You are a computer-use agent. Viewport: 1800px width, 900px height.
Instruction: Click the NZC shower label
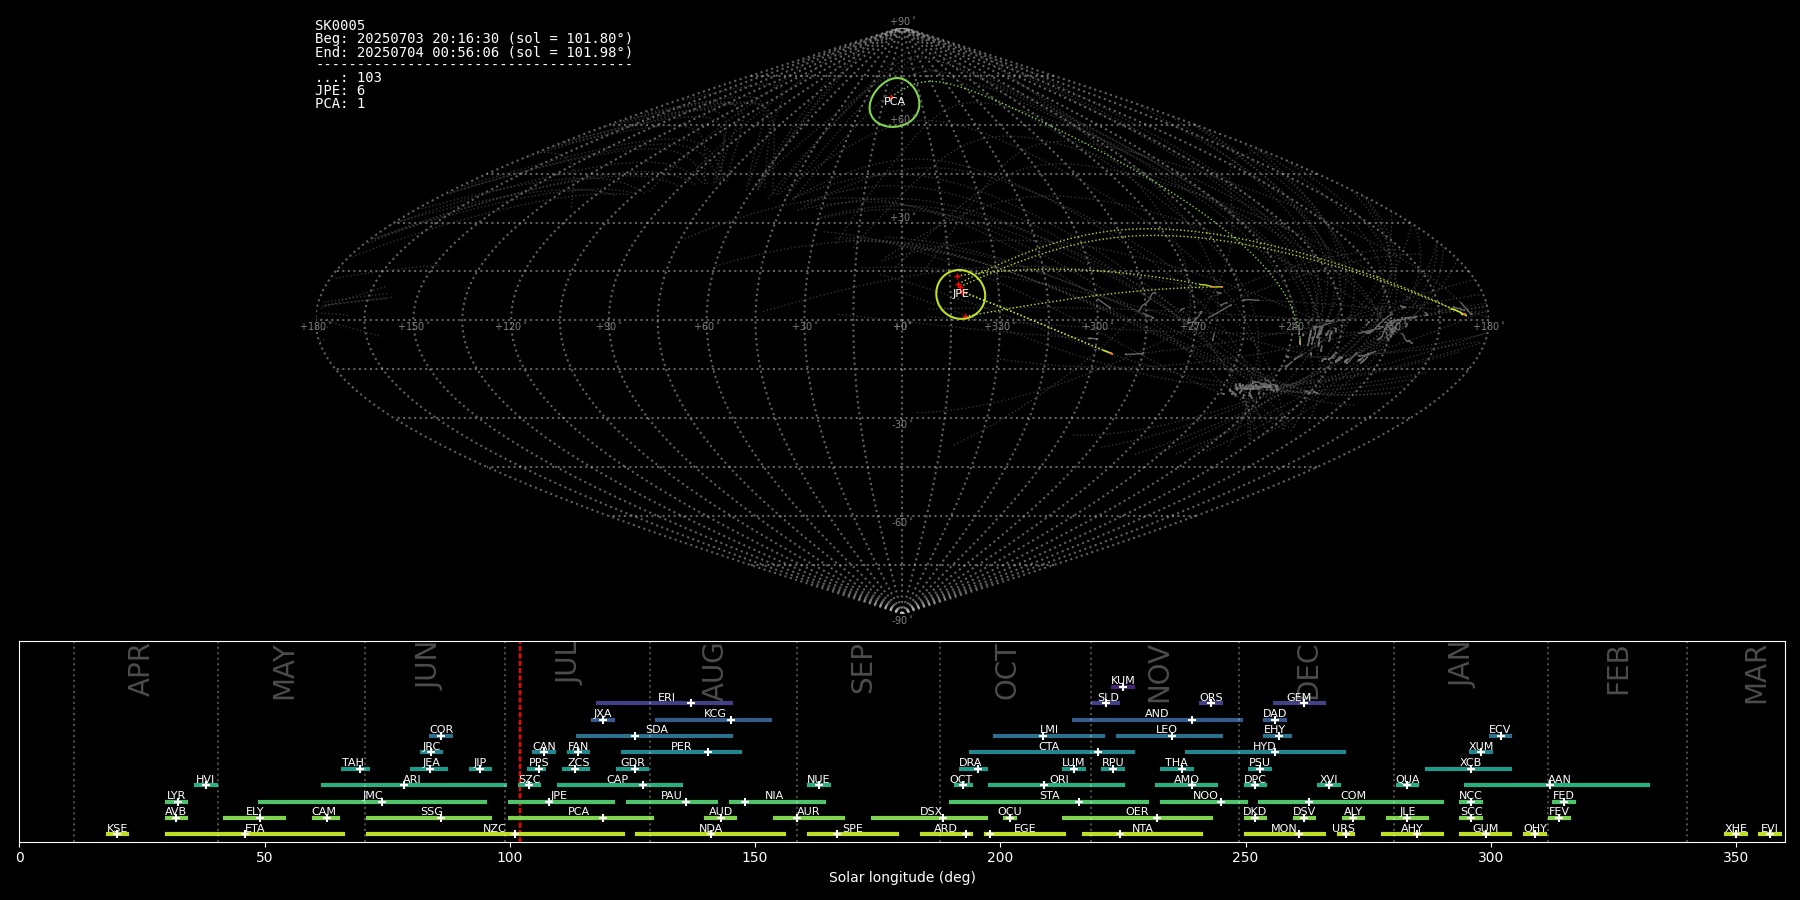pyautogui.click(x=494, y=829)
